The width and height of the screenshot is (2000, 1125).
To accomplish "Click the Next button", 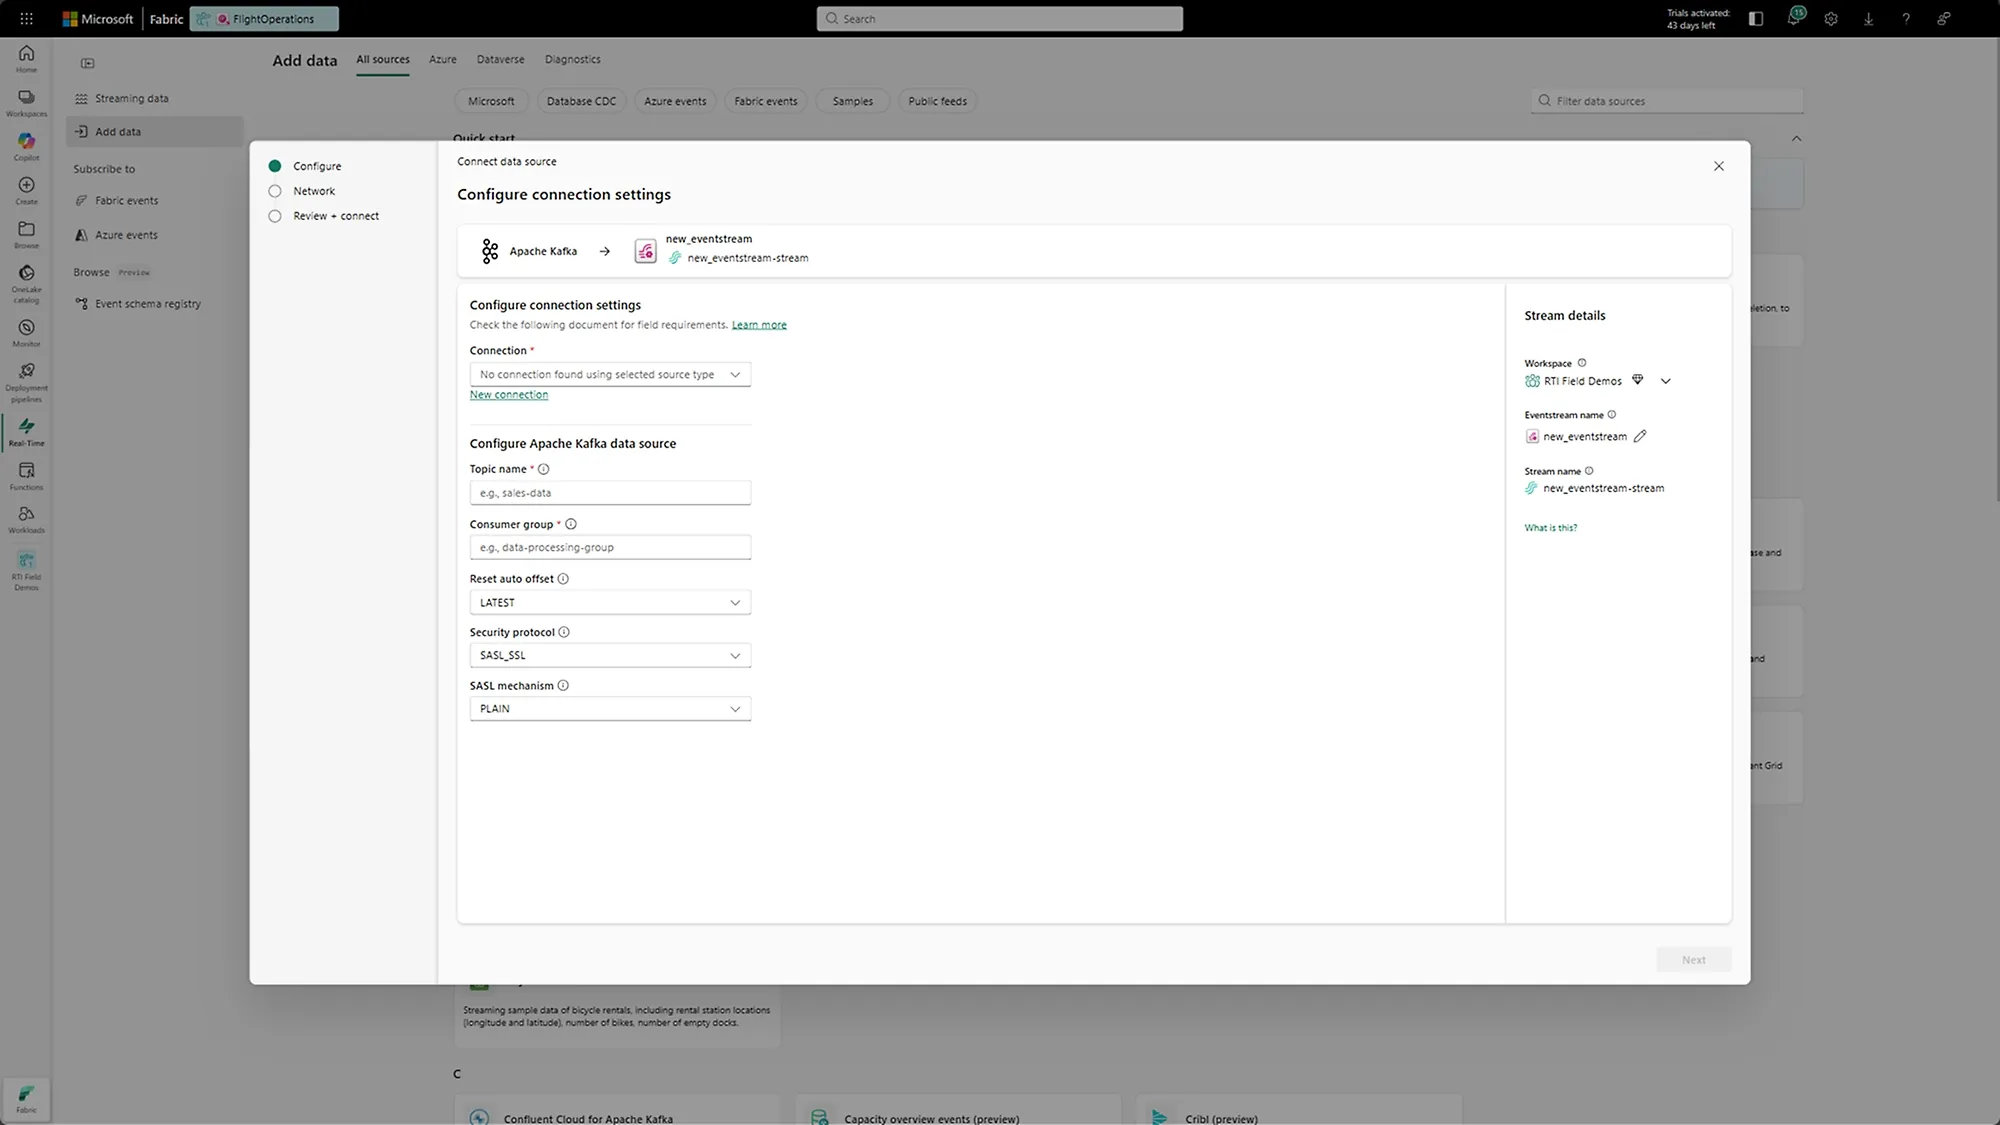I will [1693, 959].
